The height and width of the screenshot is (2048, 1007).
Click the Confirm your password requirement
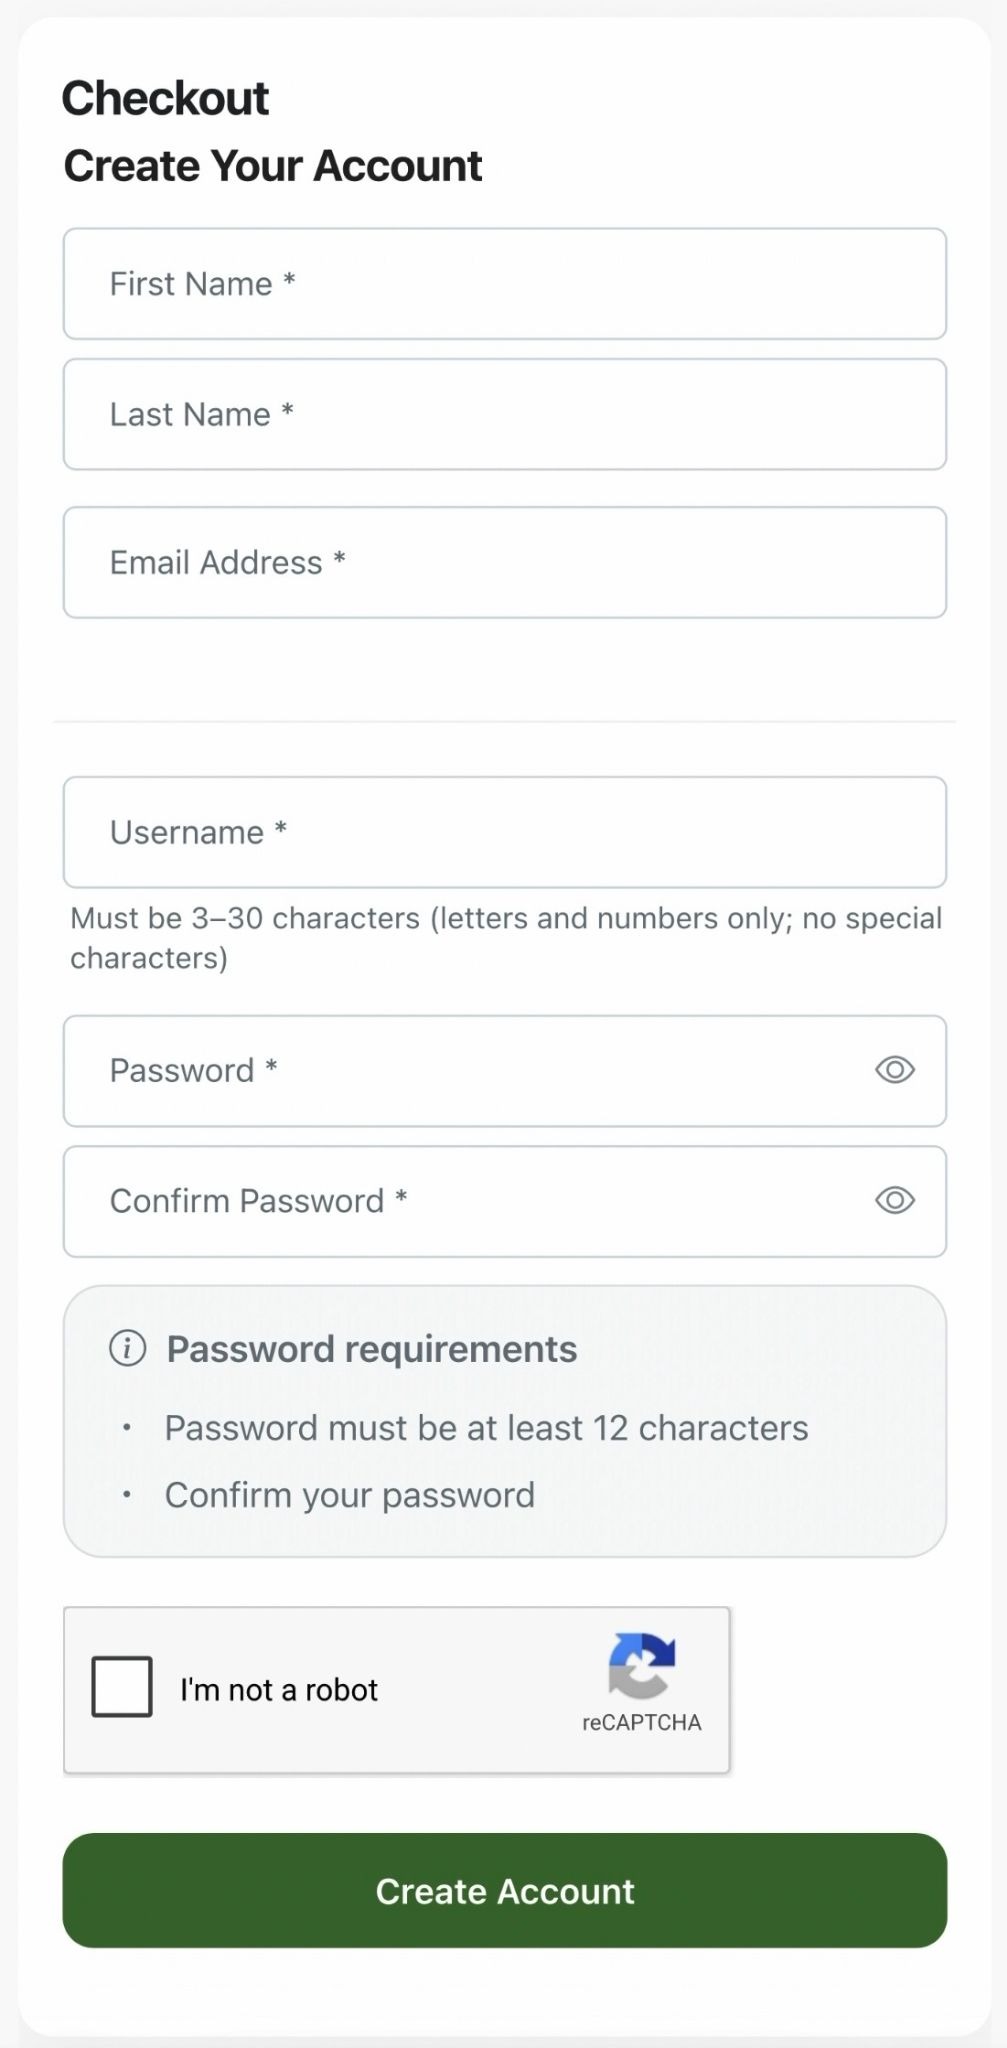[x=350, y=1495]
